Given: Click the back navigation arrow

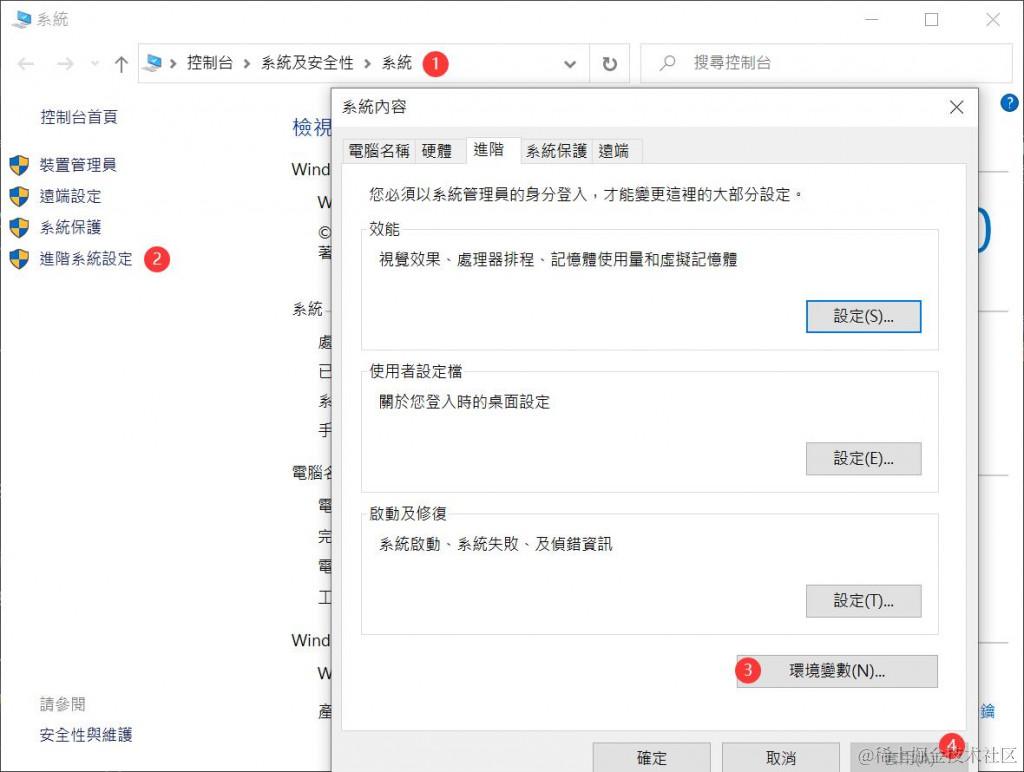Looking at the screenshot, I should click(x=25, y=63).
